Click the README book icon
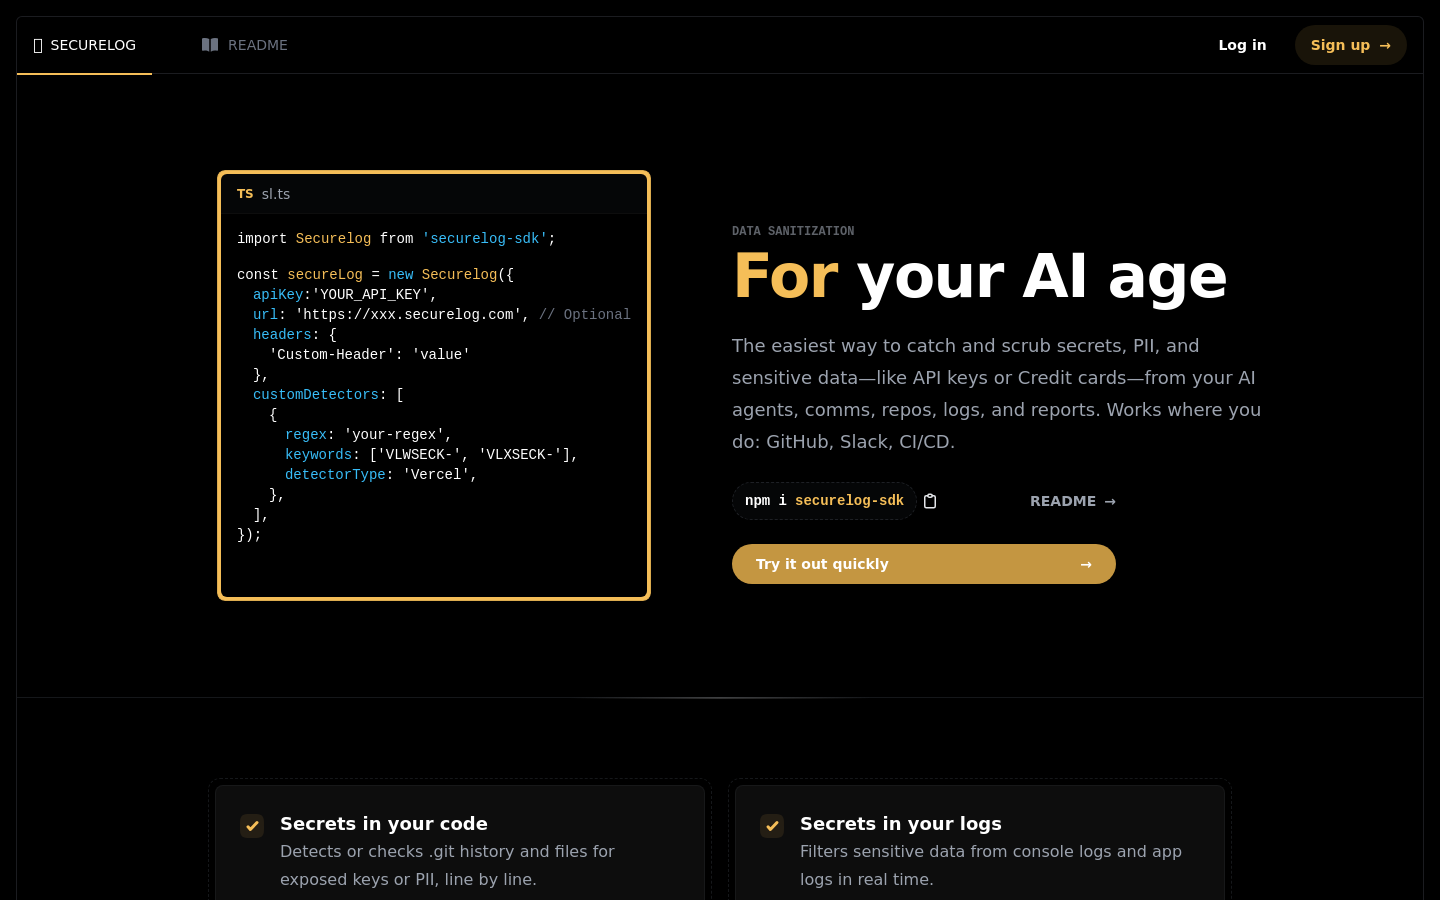1440x900 pixels. click(x=210, y=45)
